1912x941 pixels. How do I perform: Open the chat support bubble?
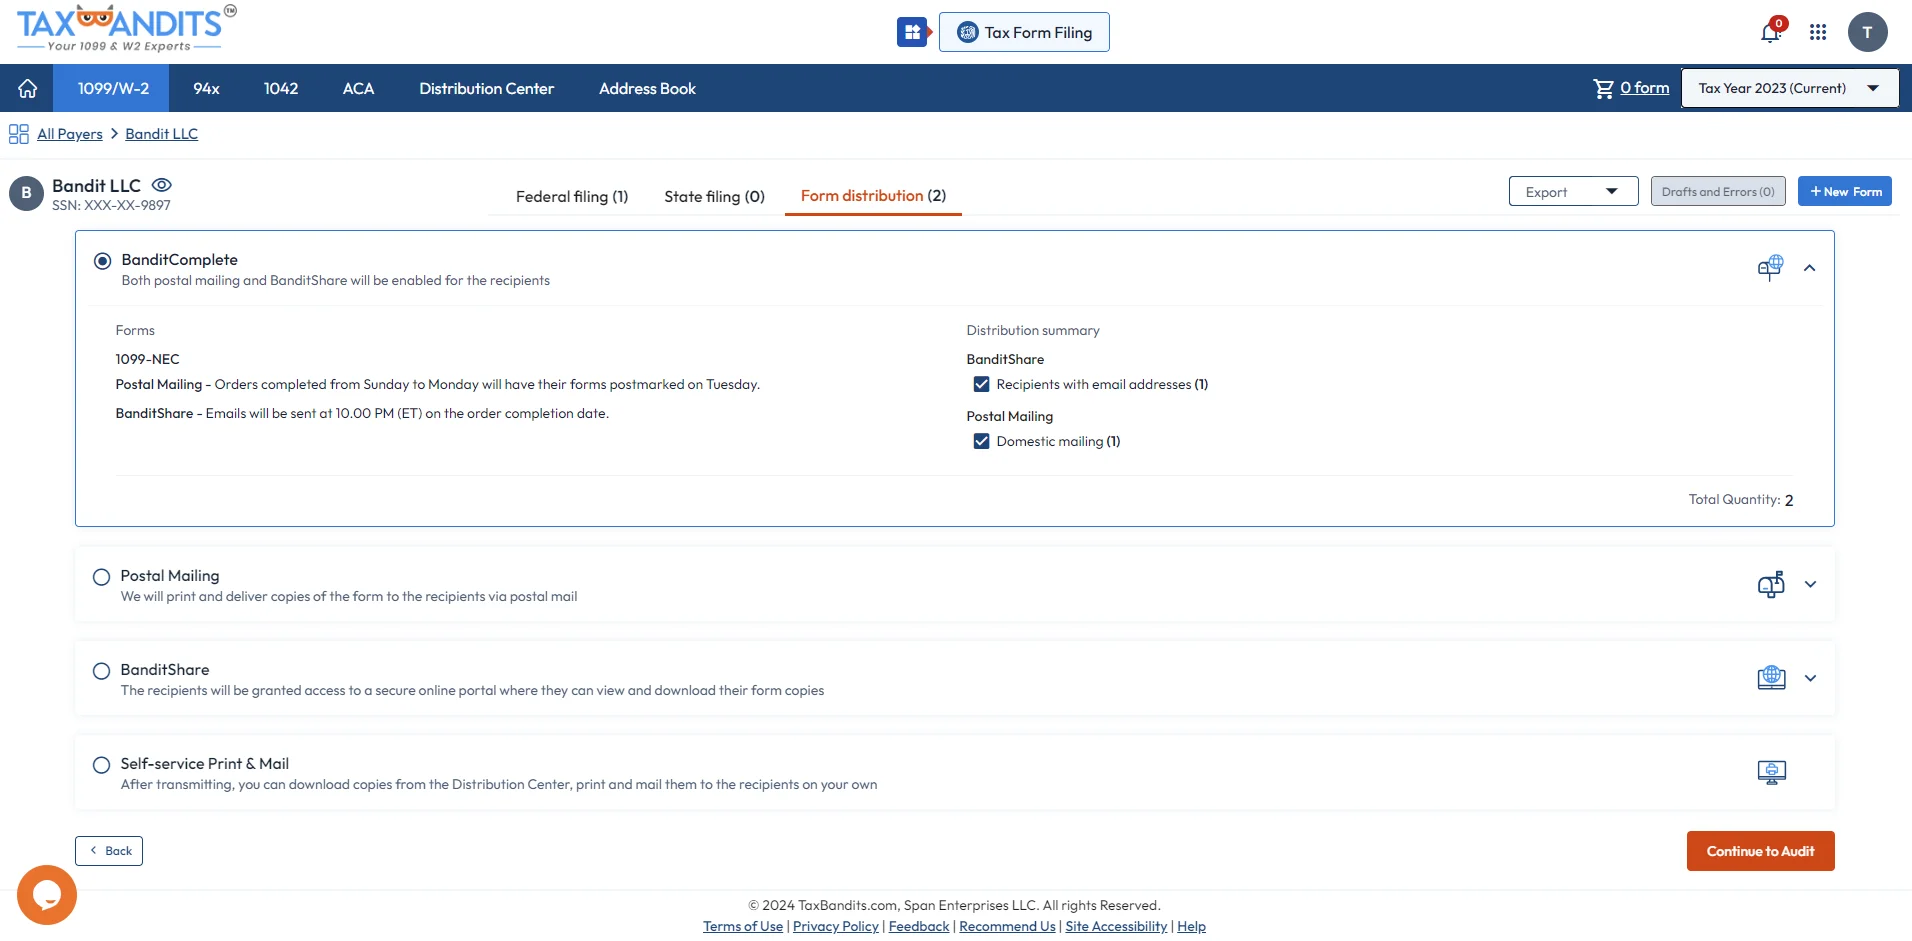tap(47, 895)
